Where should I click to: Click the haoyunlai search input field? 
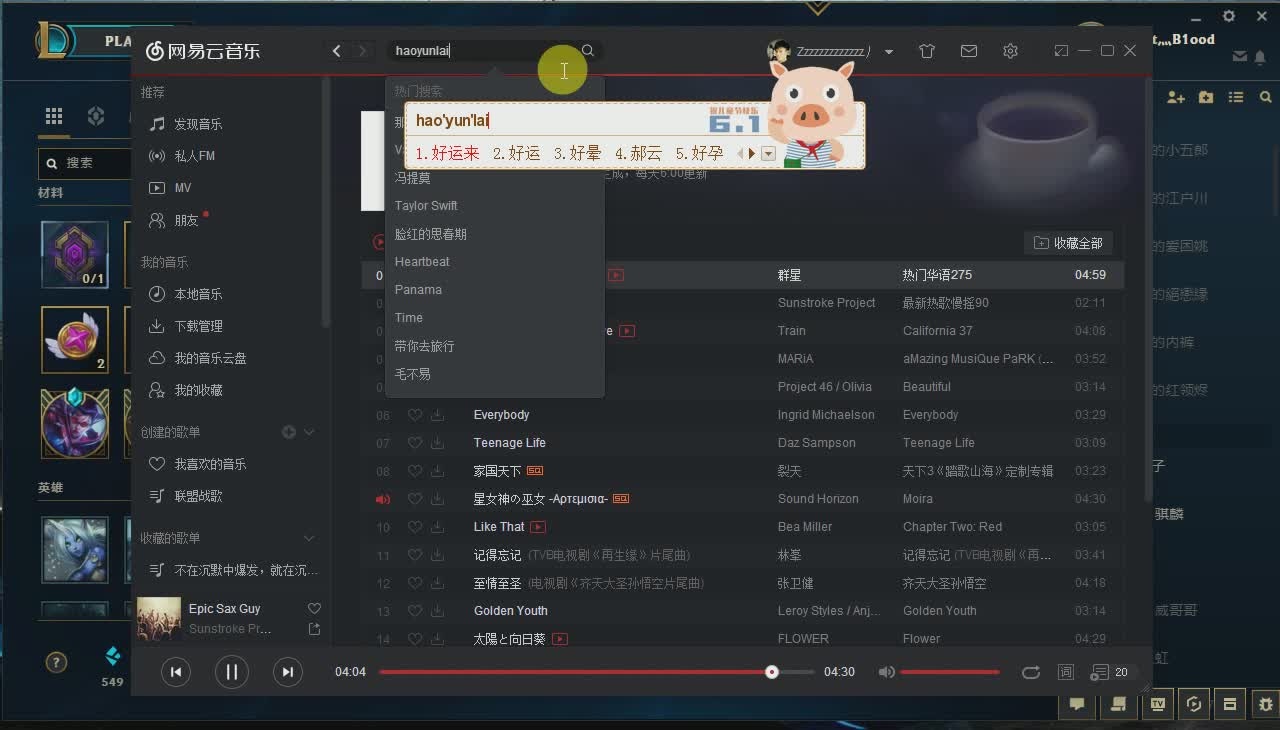[483, 51]
